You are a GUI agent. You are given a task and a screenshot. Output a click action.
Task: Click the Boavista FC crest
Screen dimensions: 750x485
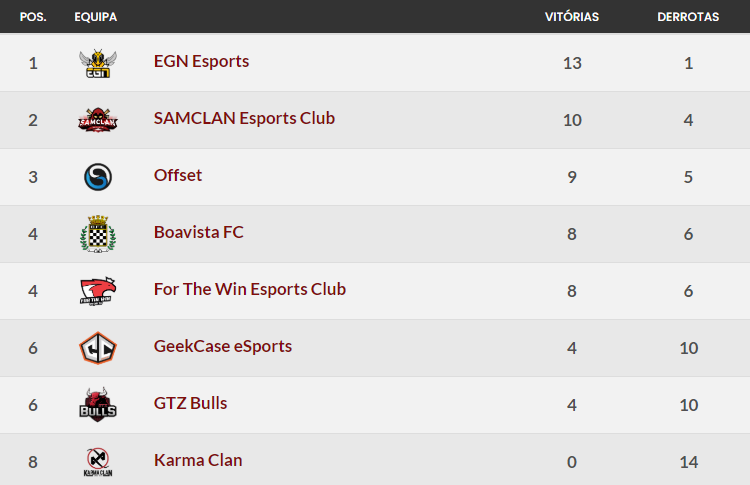point(98,234)
